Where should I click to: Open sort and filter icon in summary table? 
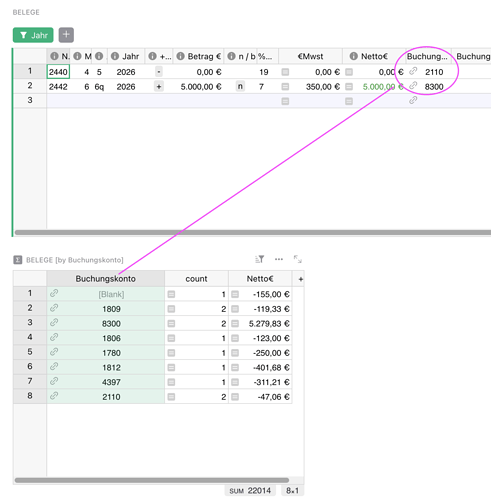[259, 259]
